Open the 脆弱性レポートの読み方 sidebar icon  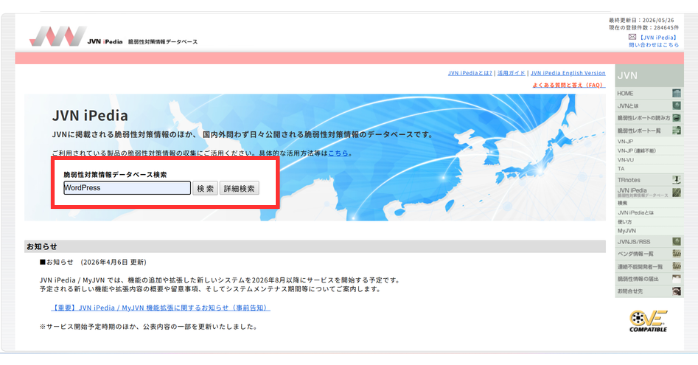click(x=676, y=118)
